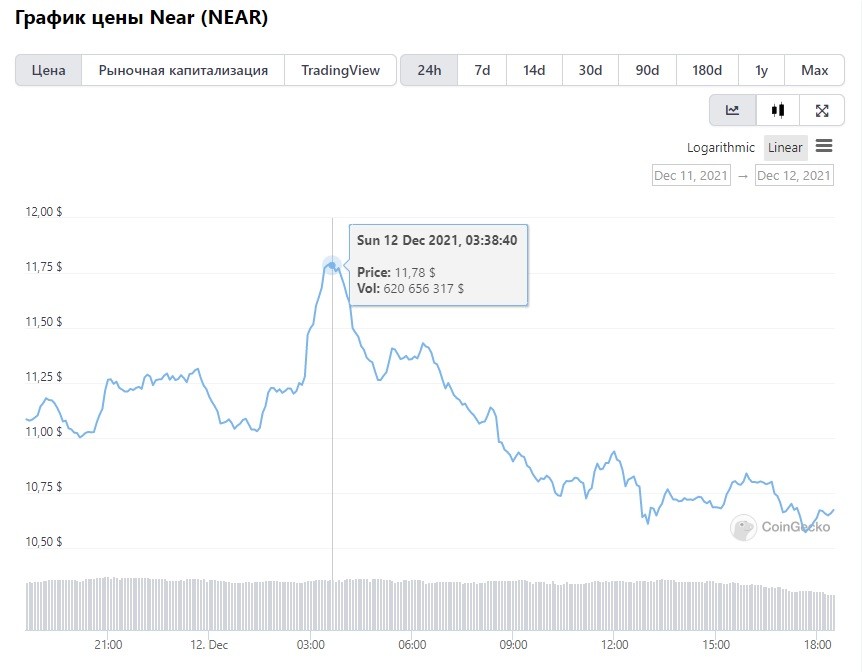Open the Dec 12, 2021 end date picker

tap(794, 175)
